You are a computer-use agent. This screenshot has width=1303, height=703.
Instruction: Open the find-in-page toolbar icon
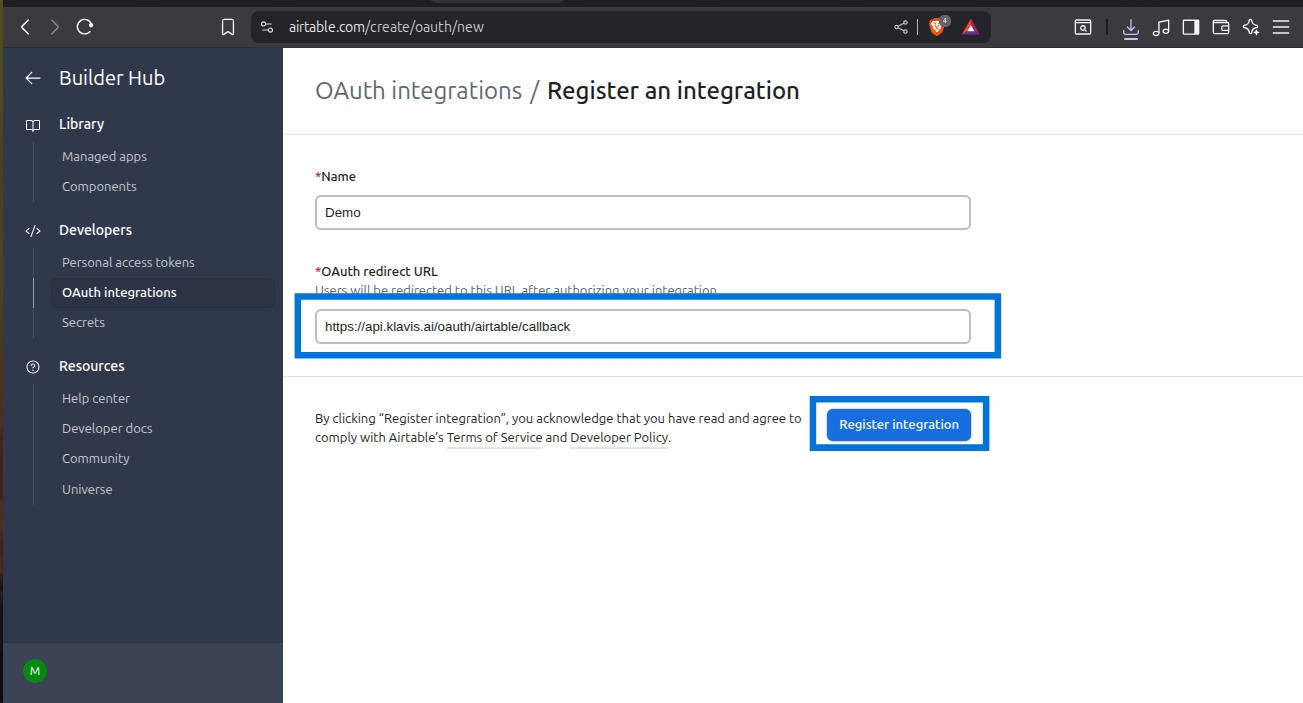tap(1083, 28)
